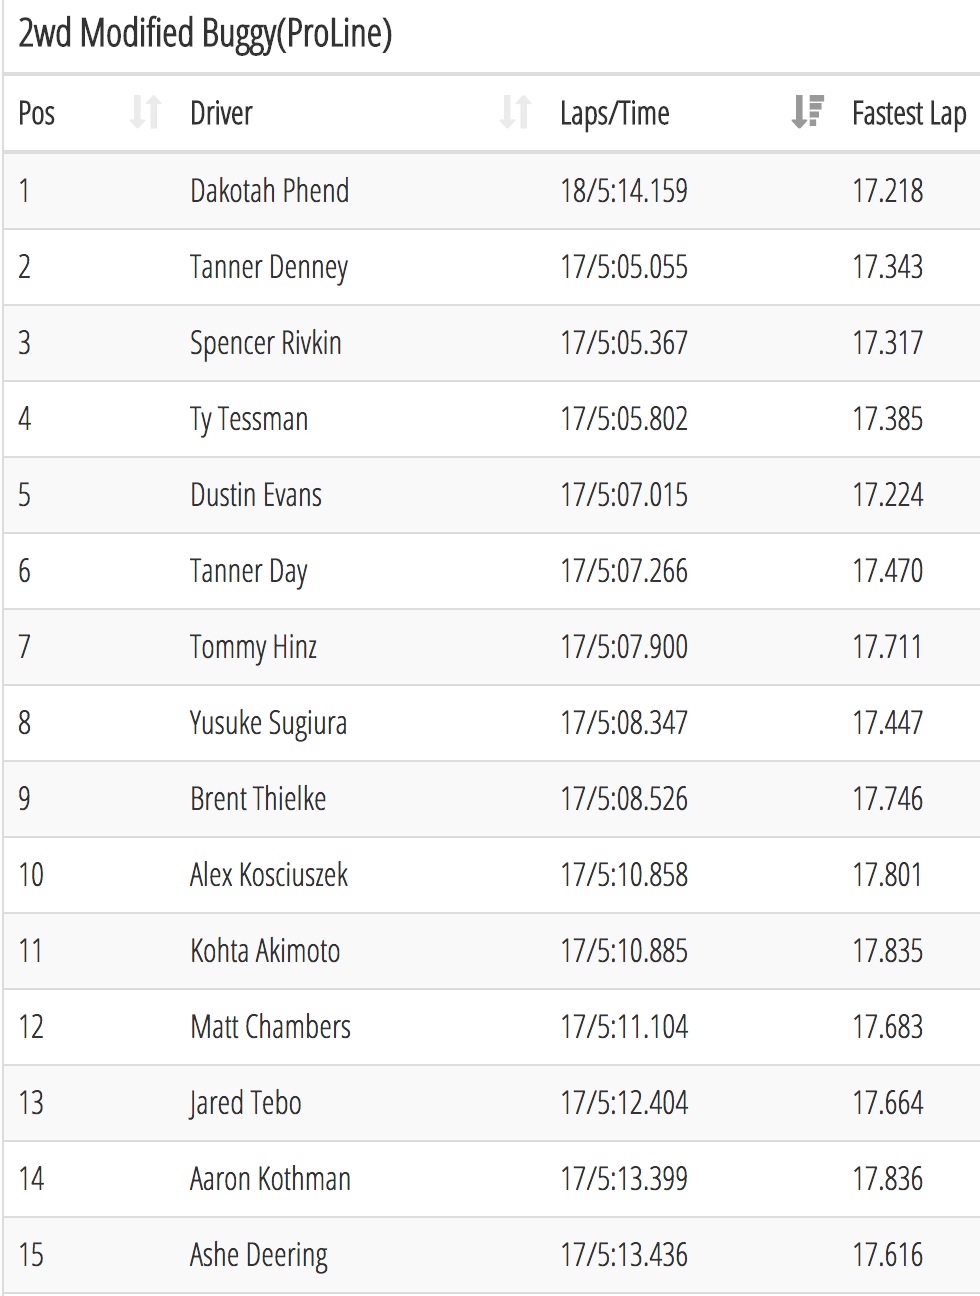Click the Fastest Lap column header
The image size is (980, 1296).
909,113
